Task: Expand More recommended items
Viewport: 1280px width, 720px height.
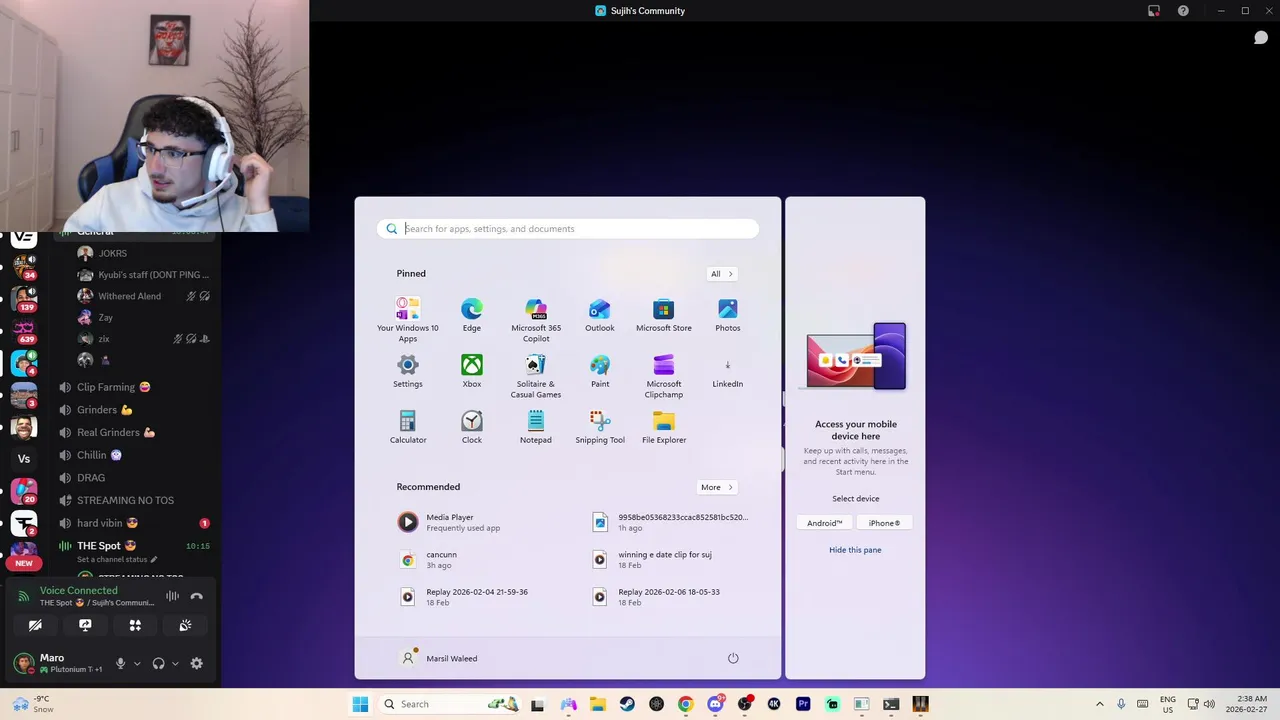Action: 717,487
